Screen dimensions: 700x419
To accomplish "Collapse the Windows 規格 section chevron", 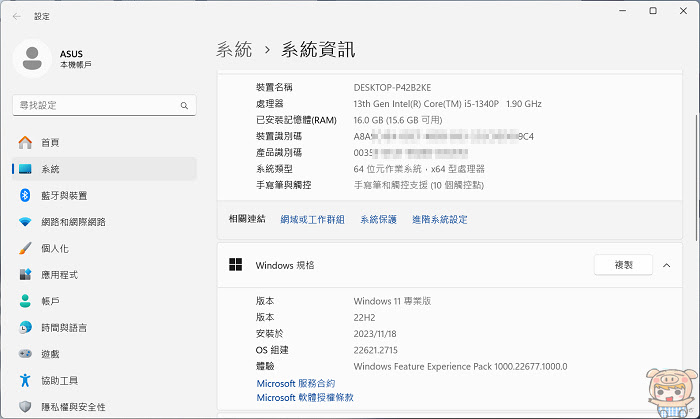I will click(x=667, y=265).
